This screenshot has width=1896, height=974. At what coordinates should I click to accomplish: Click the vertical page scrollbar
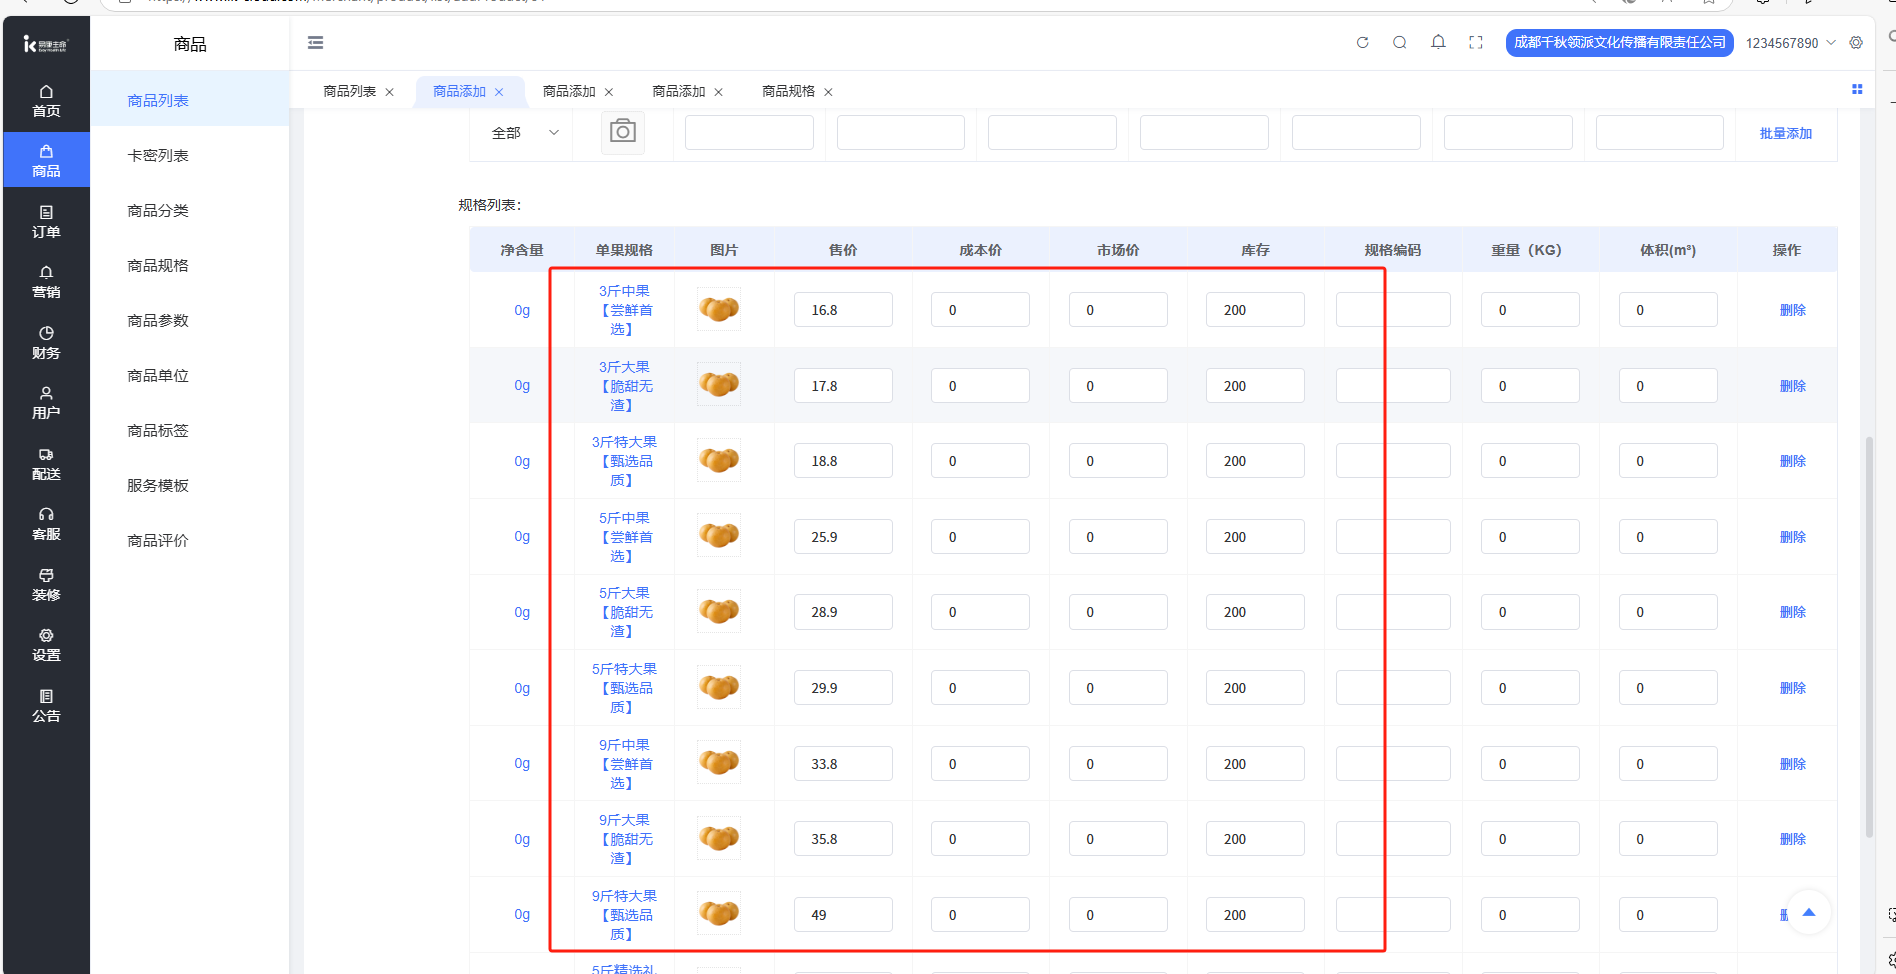click(x=1869, y=637)
